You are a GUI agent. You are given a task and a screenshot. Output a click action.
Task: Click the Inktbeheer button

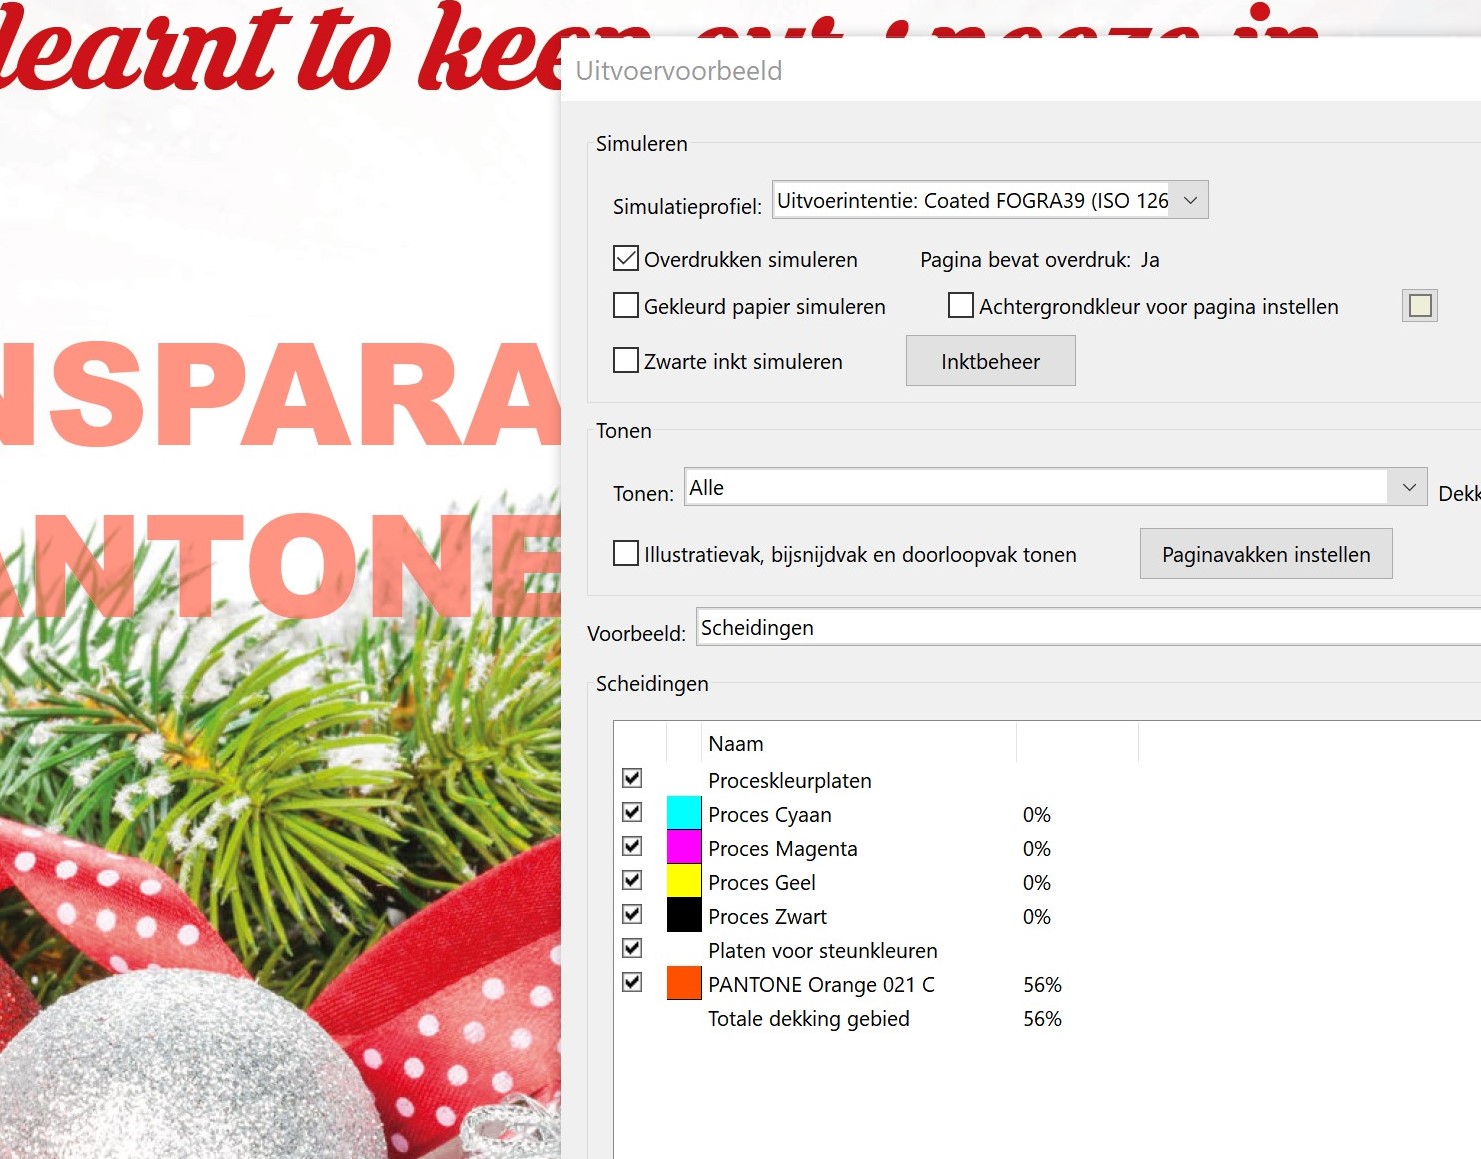(990, 361)
